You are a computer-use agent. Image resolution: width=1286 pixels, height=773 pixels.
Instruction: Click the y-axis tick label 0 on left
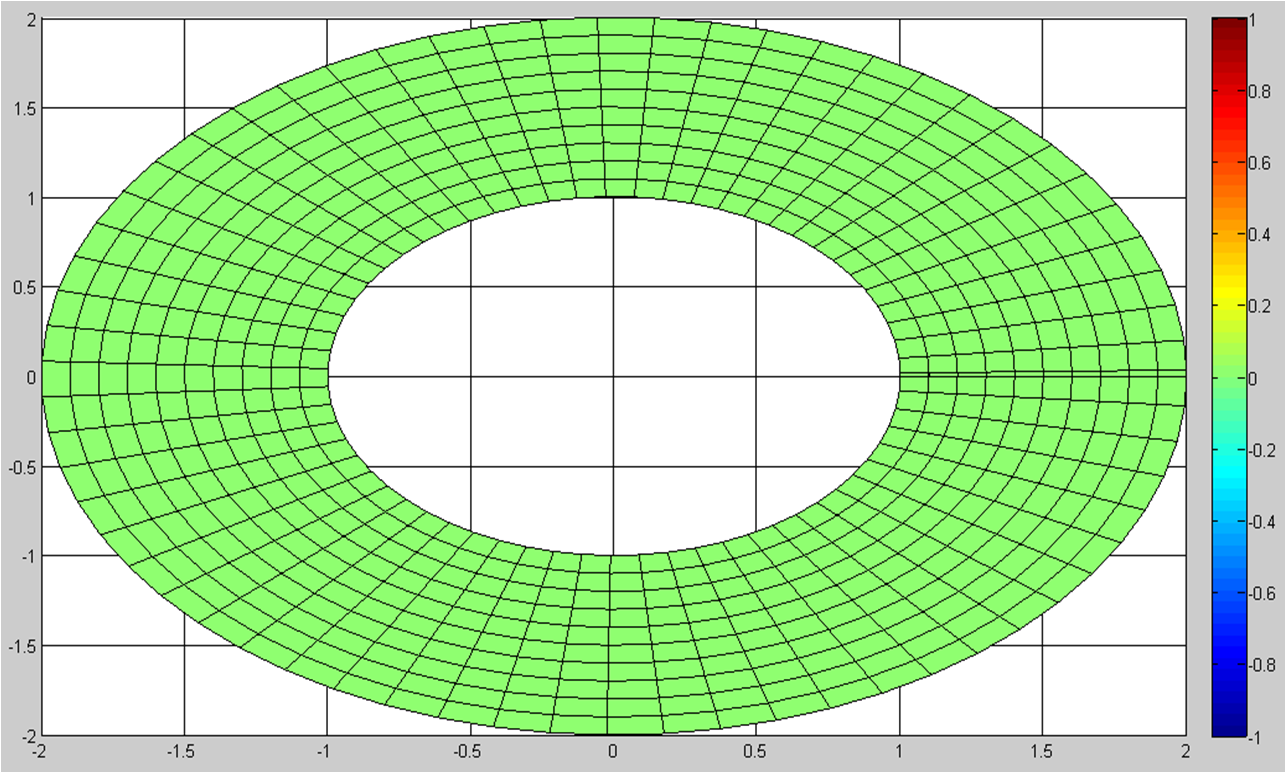pos(32,378)
